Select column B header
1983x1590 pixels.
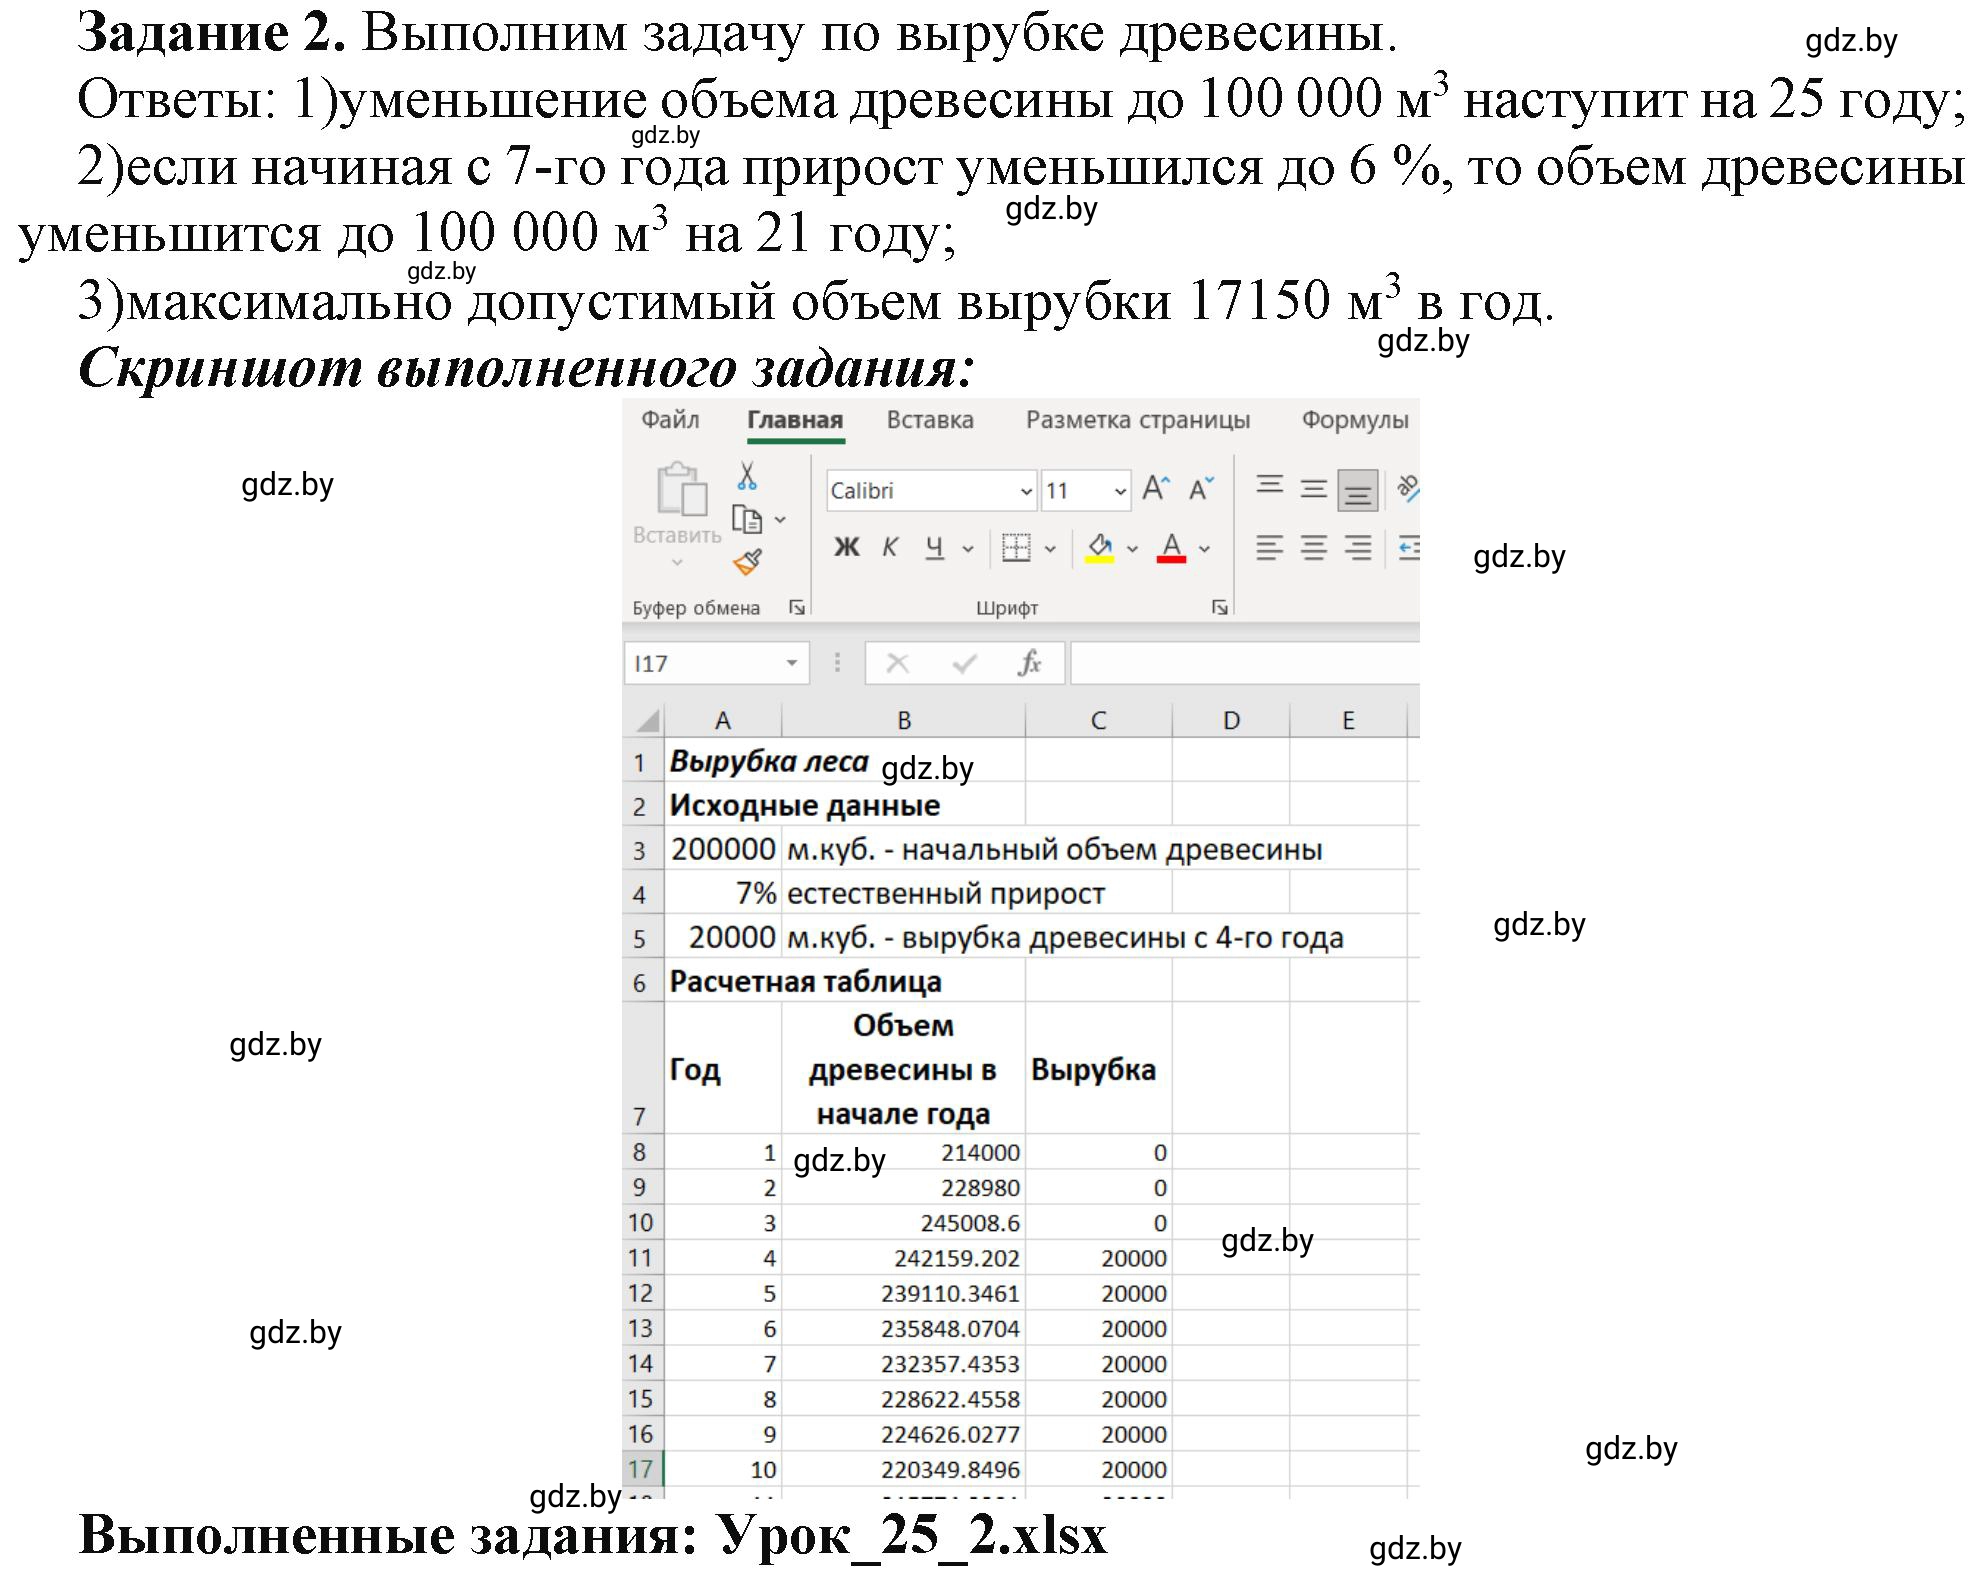point(904,721)
